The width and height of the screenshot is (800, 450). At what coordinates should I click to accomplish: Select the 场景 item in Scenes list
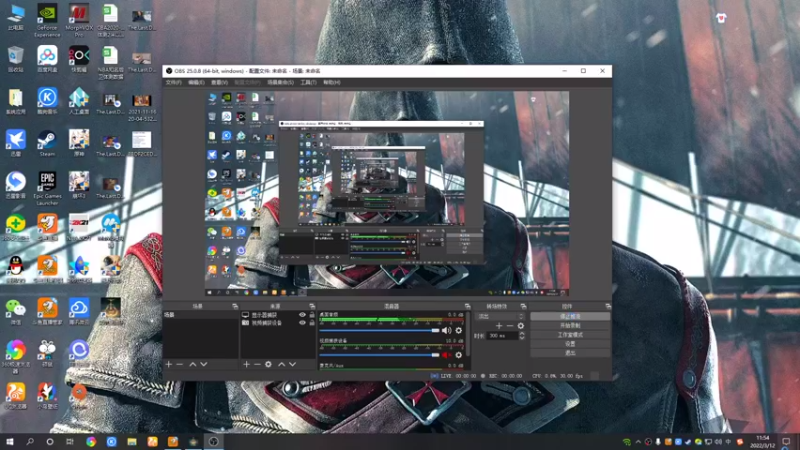point(201,315)
